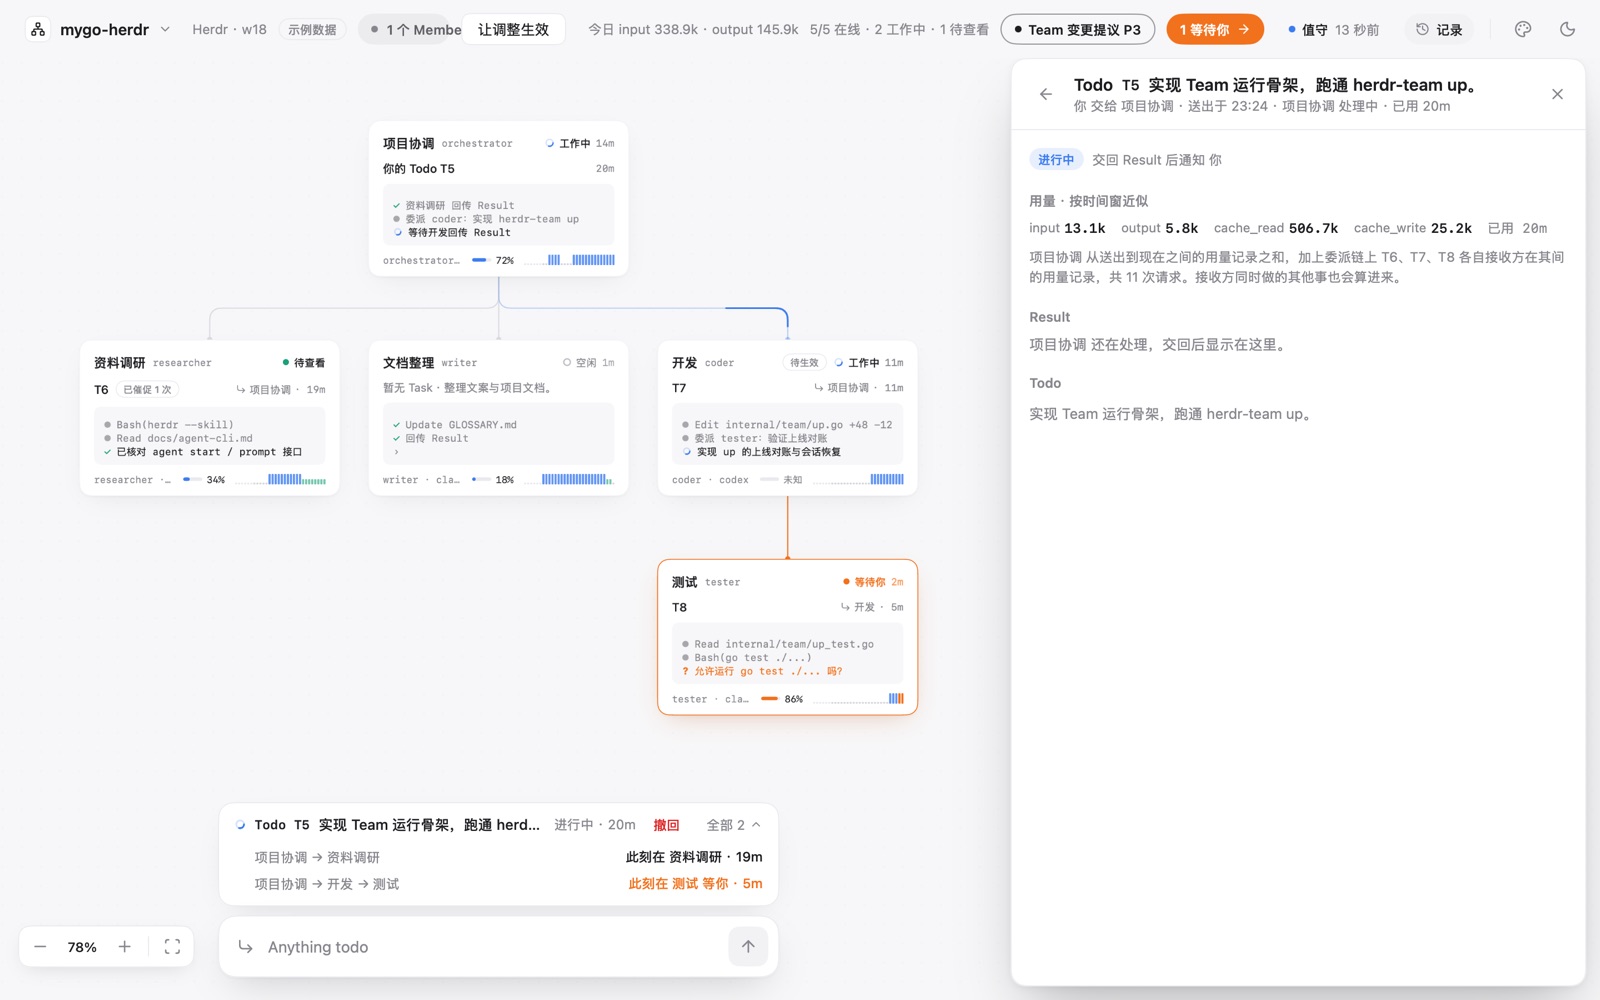Screen dimensions: 1600x1000
Task: Submit todo with the up-arrow button
Action: pos(748,946)
